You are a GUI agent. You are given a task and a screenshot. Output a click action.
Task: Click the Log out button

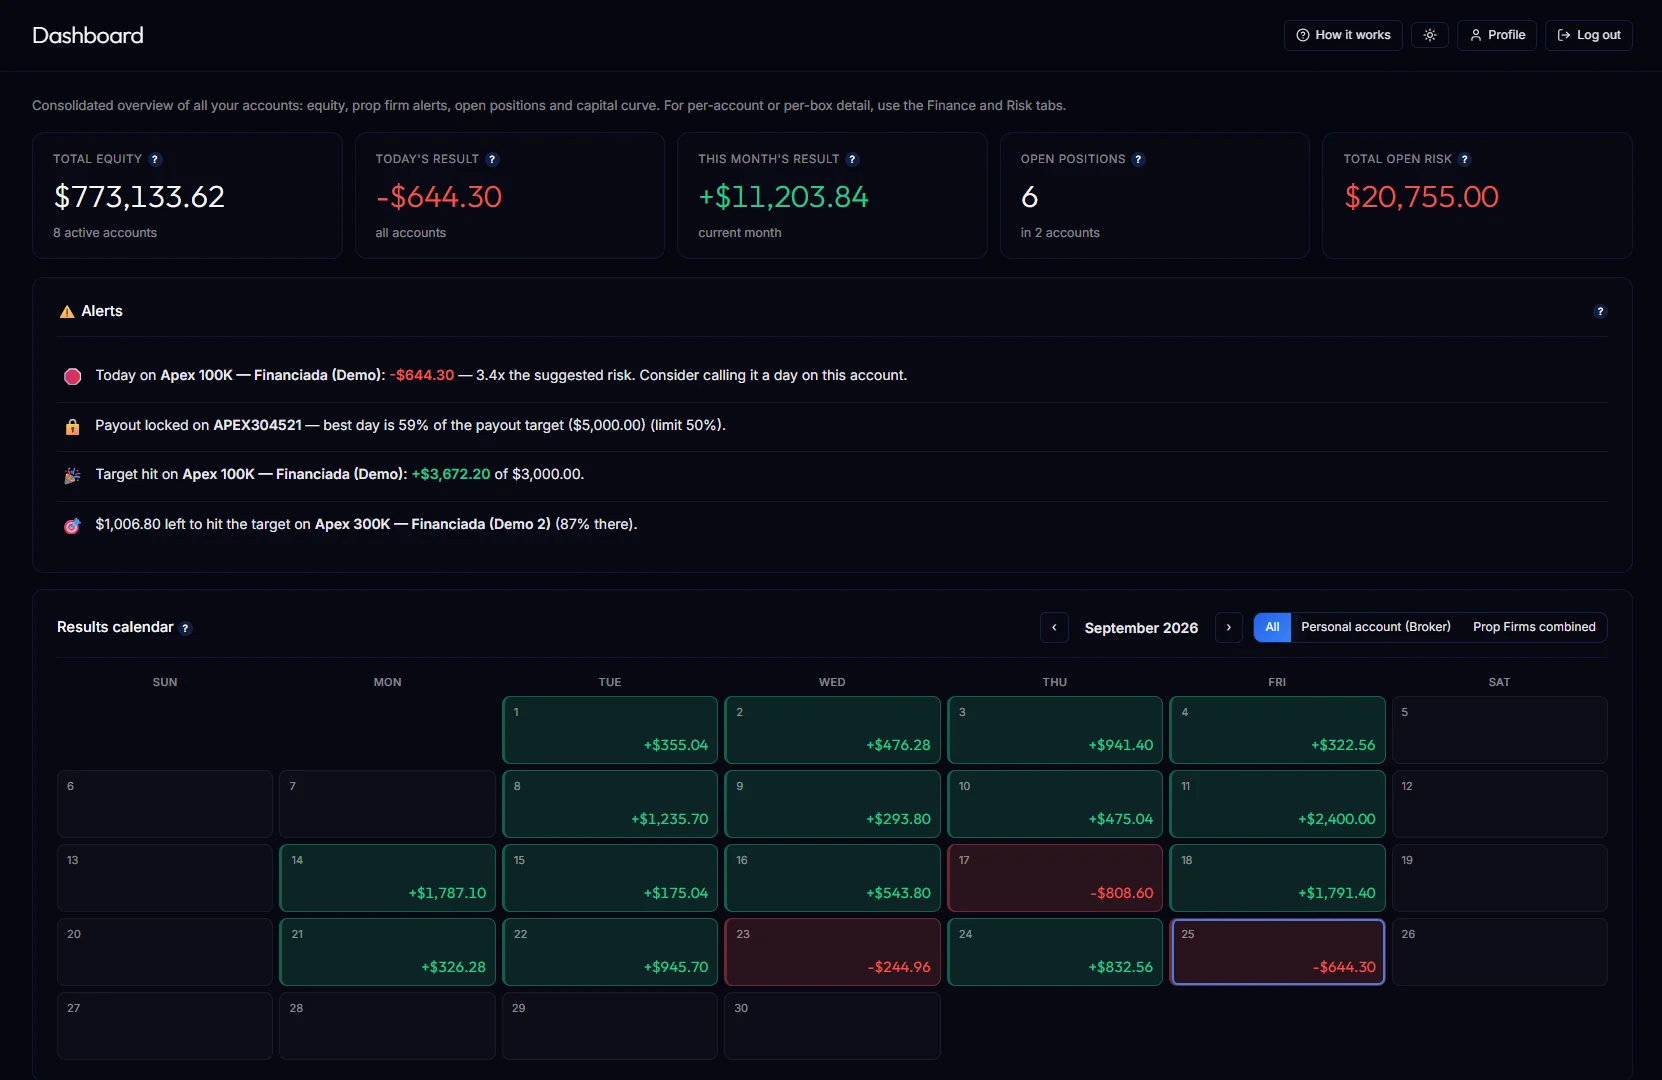point(1589,35)
